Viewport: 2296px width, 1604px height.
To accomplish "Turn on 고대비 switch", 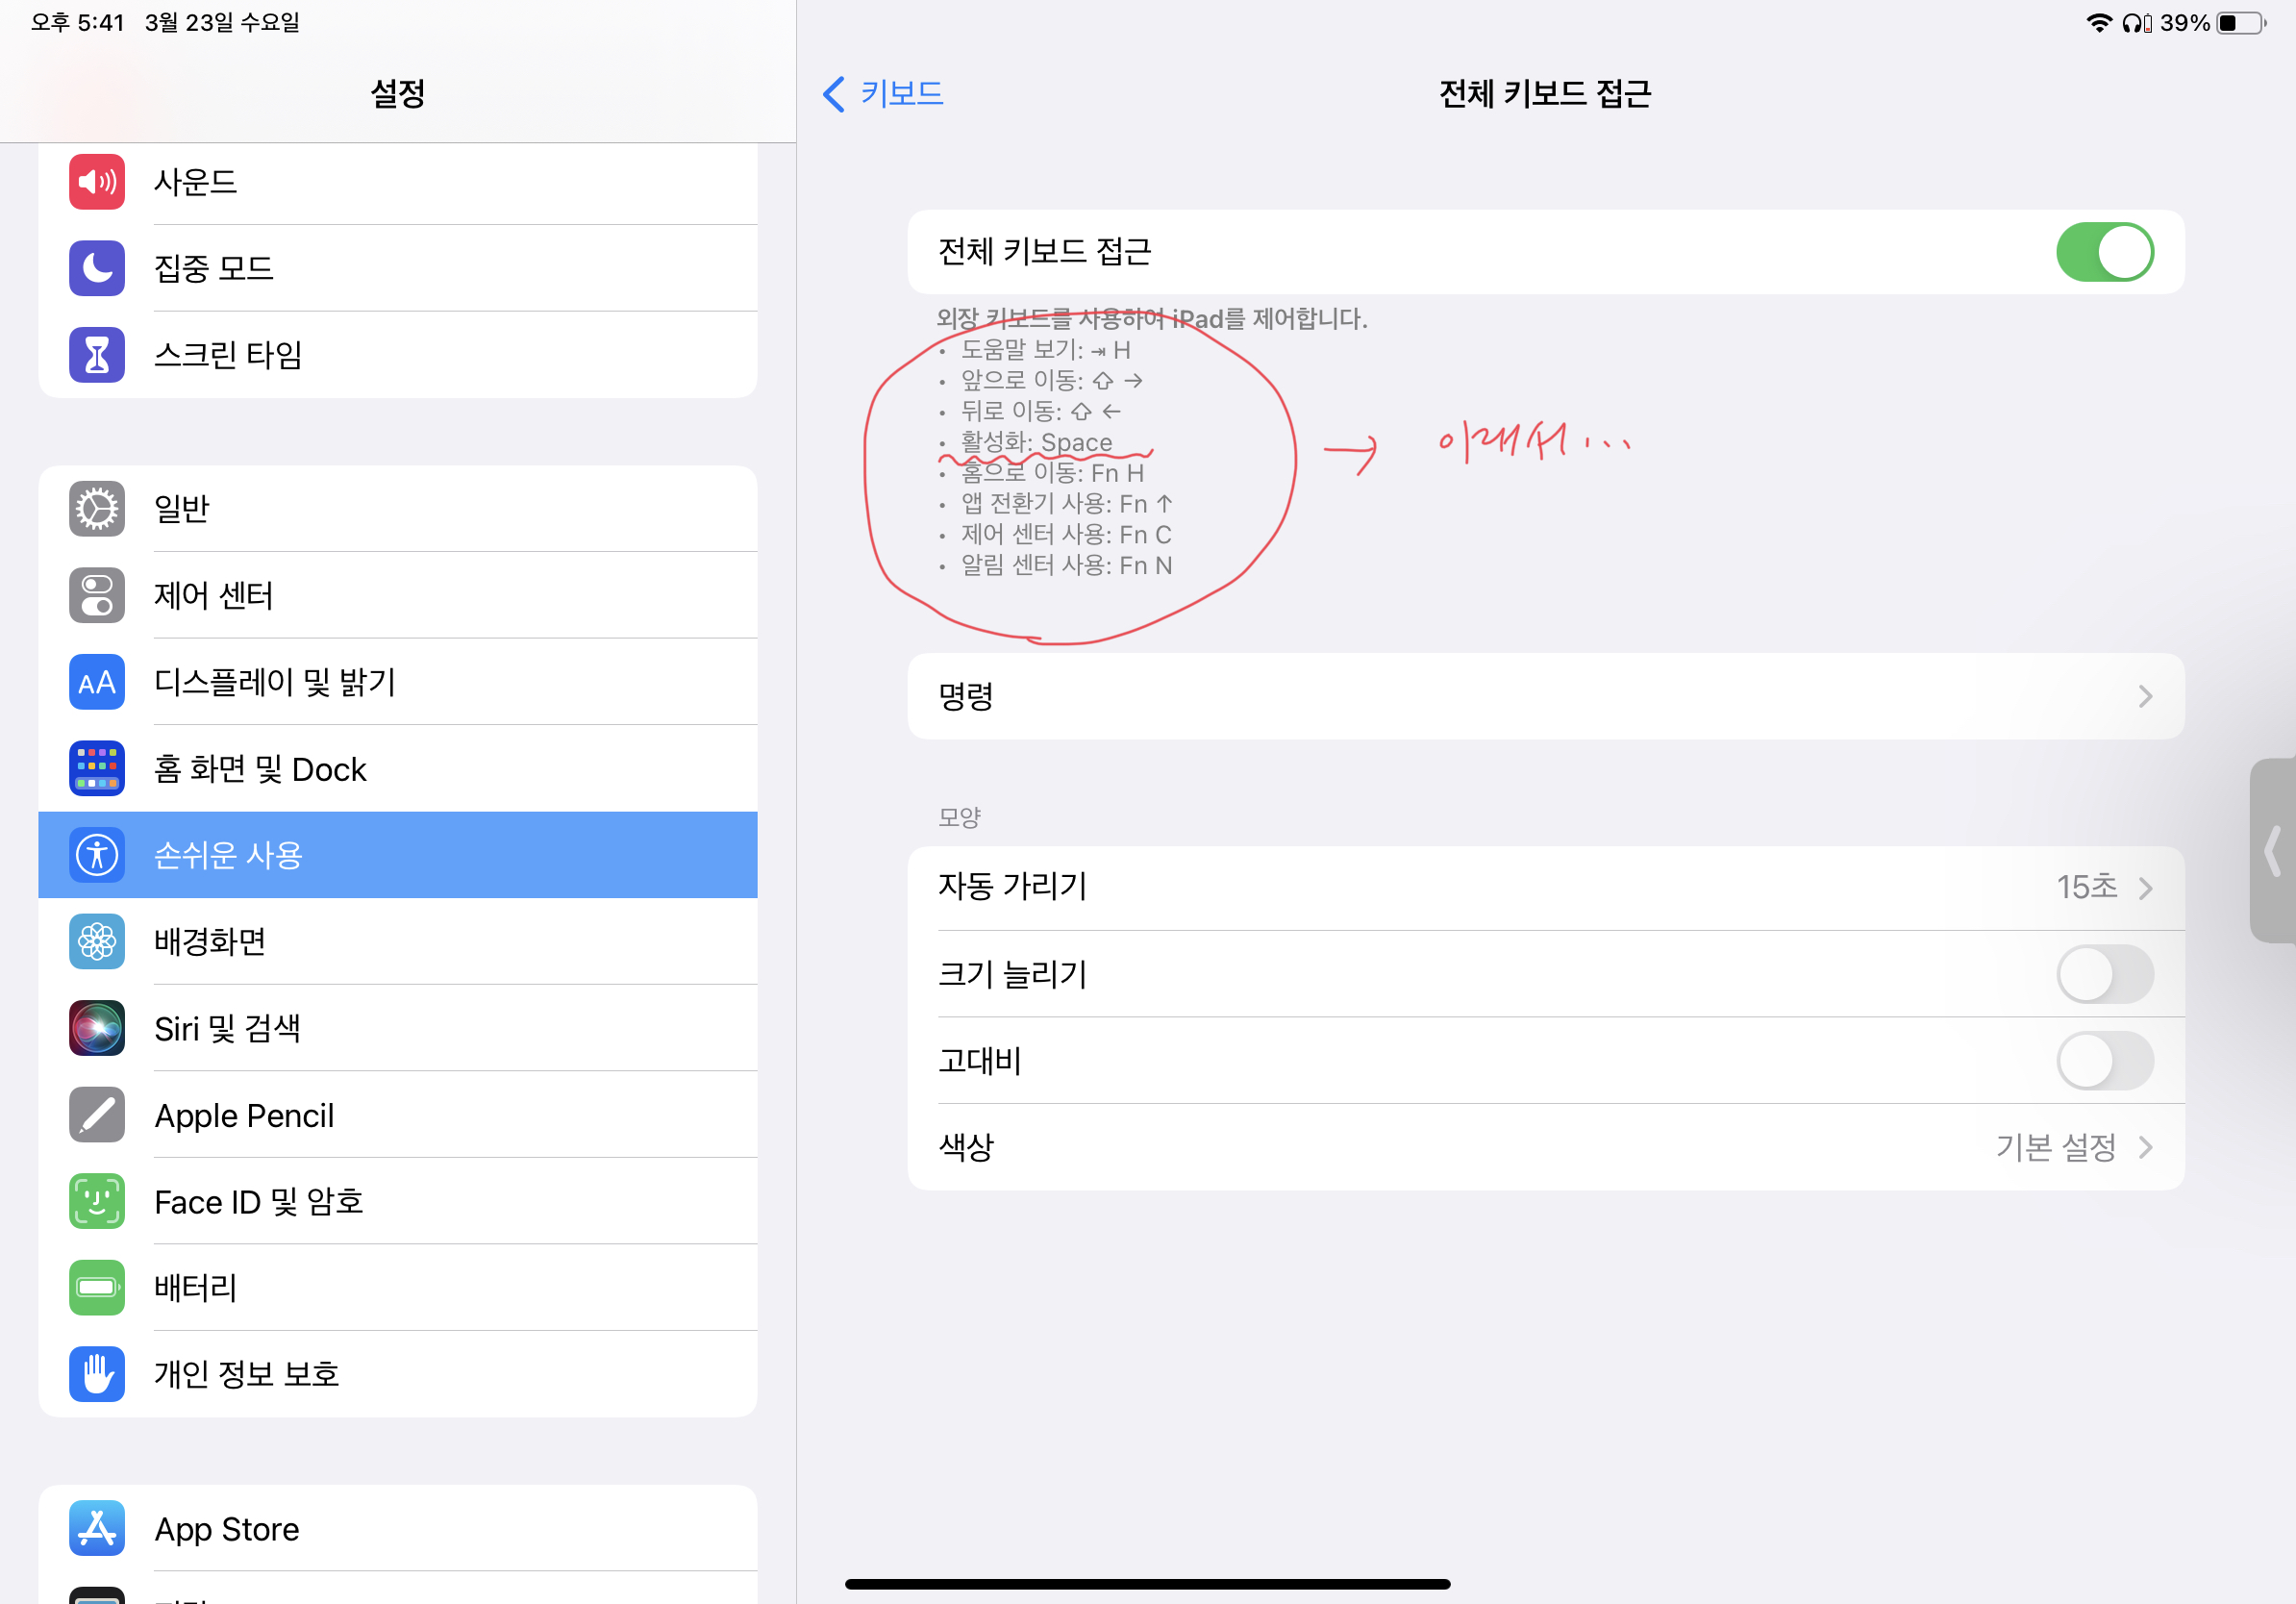I will pyautogui.click(x=2104, y=1061).
